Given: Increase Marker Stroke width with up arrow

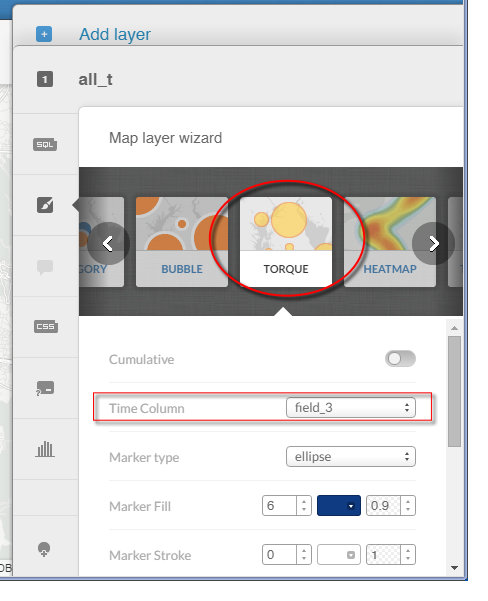Looking at the screenshot, I should 304,550.
